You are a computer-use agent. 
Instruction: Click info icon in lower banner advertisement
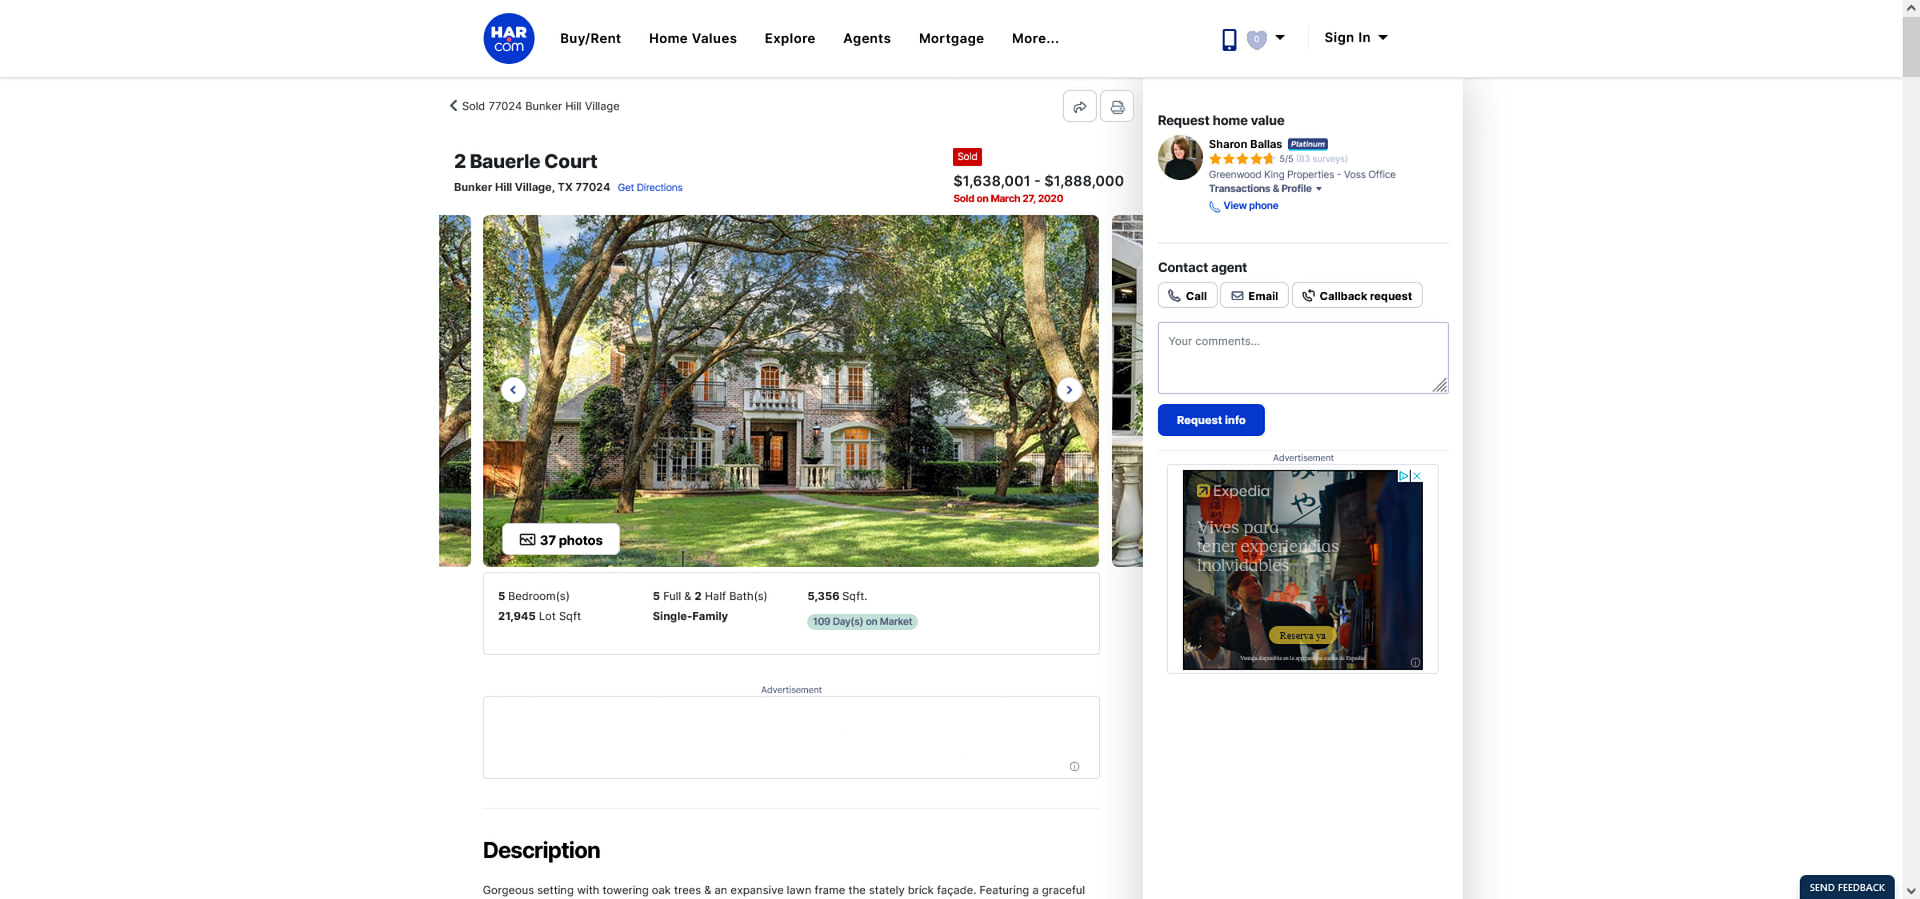coord(1075,767)
